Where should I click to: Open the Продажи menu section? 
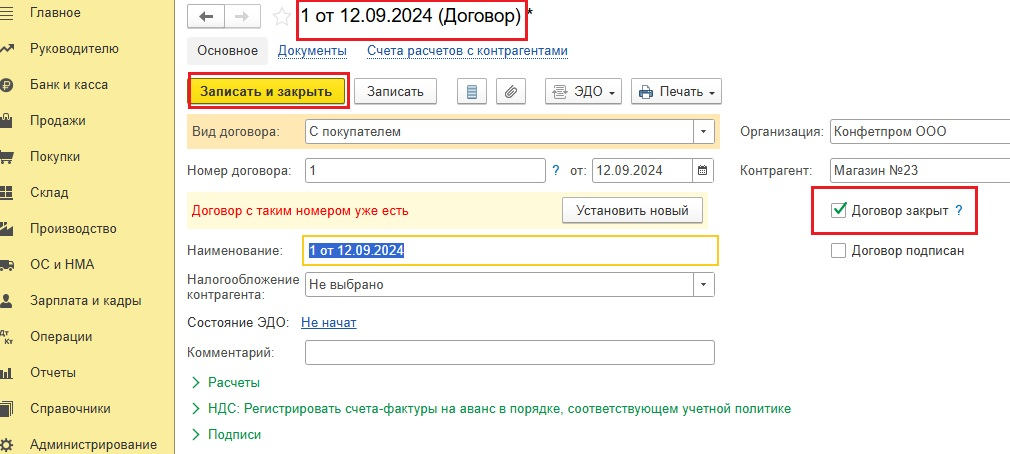(x=57, y=121)
